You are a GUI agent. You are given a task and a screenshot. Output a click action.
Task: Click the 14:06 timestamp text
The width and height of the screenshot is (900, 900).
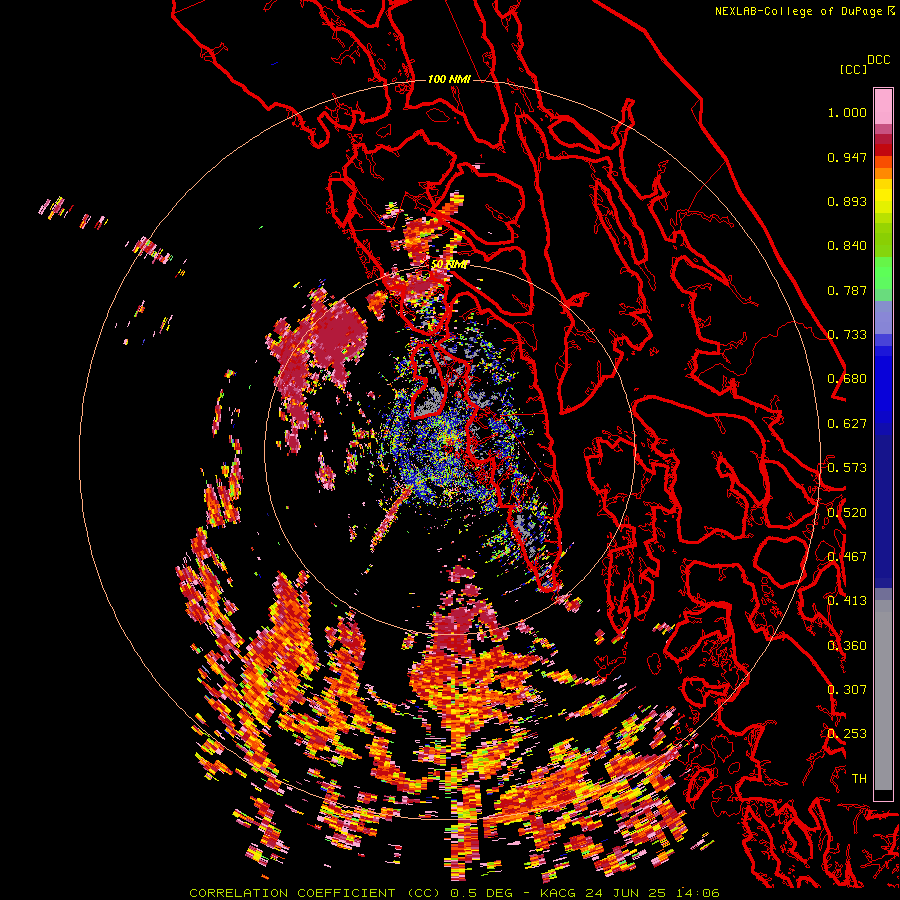(699, 893)
